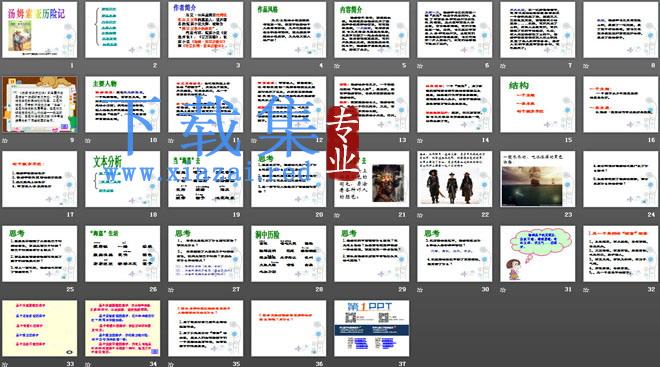Viewport: 660px width, 367px height.
Task: Select slide 23 with ship on sea picture
Action: 538,179
